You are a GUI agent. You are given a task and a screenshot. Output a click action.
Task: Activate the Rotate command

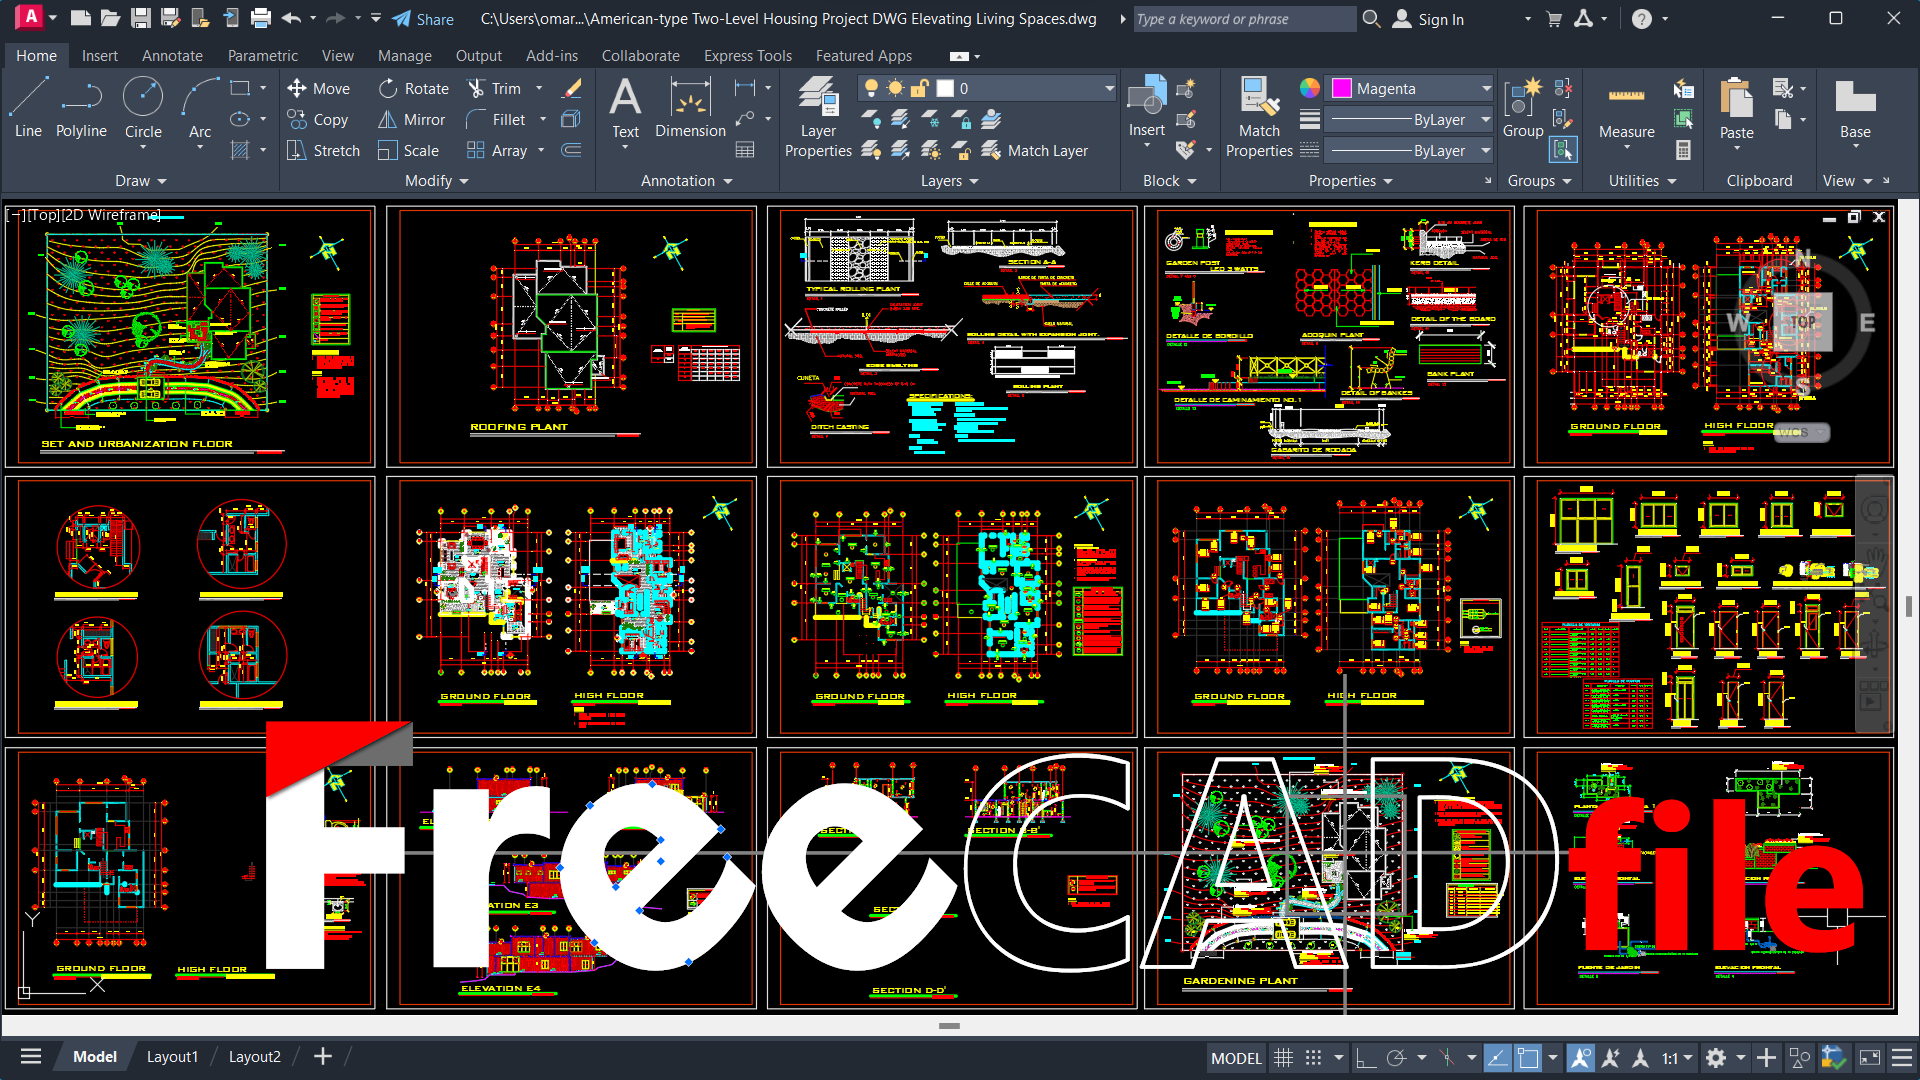(x=414, y=88)
